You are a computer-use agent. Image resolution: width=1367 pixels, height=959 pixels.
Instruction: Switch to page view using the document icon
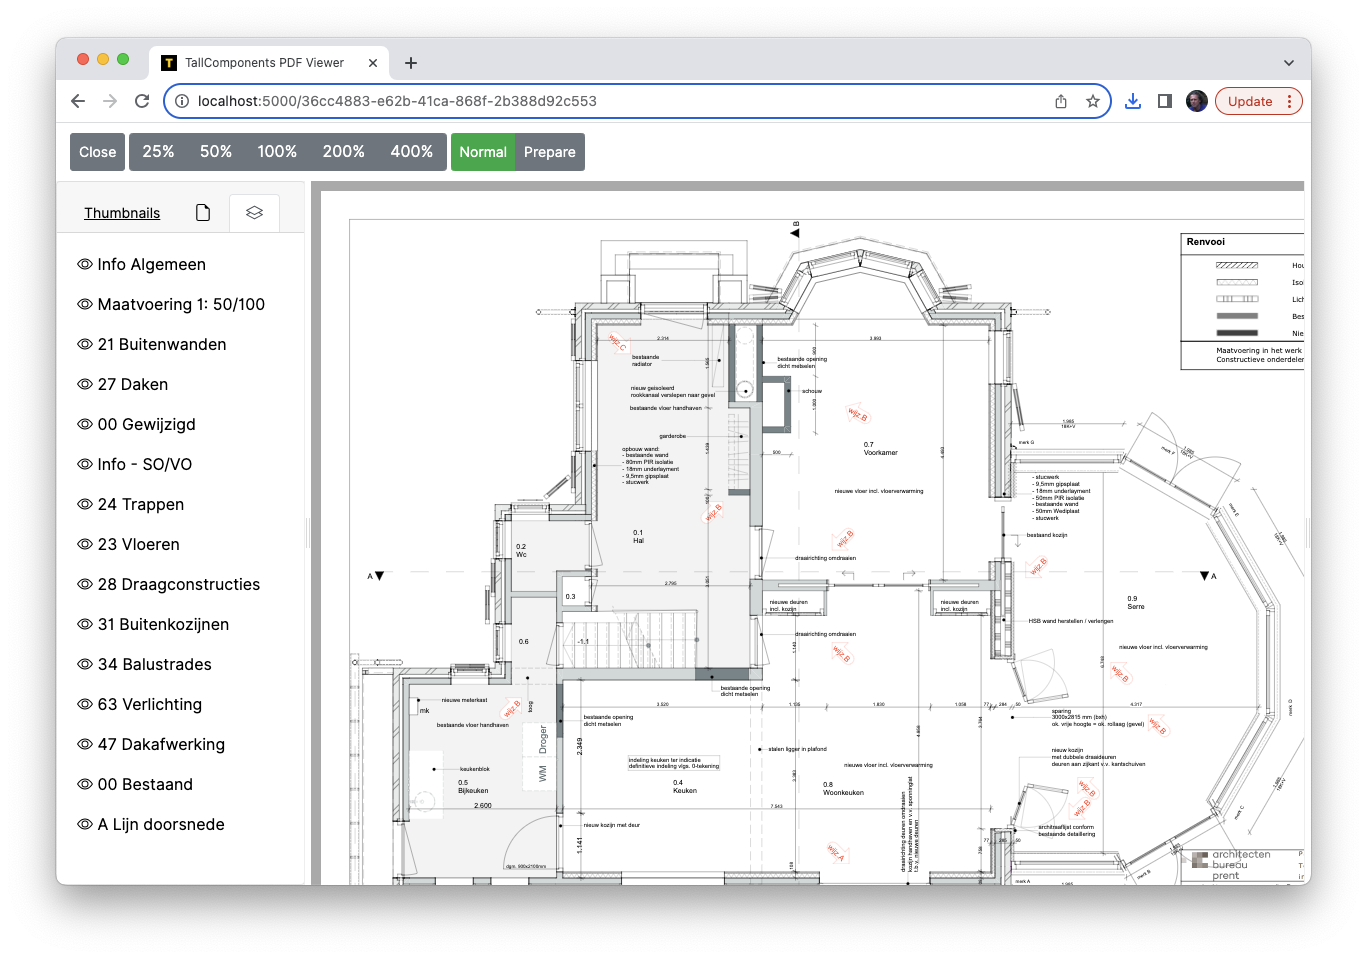coord(202,212)
